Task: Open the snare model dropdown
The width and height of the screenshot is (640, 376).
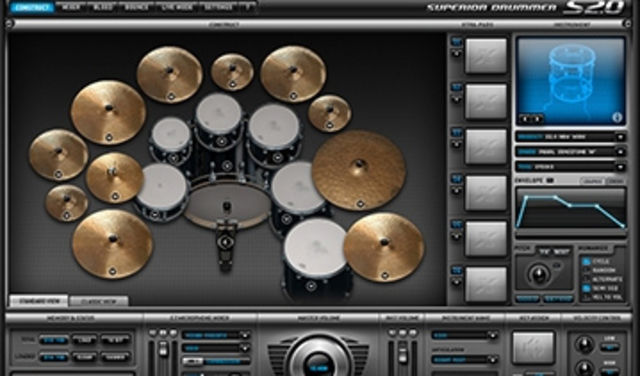Action: pyautogui.click(x=570, y=152)
